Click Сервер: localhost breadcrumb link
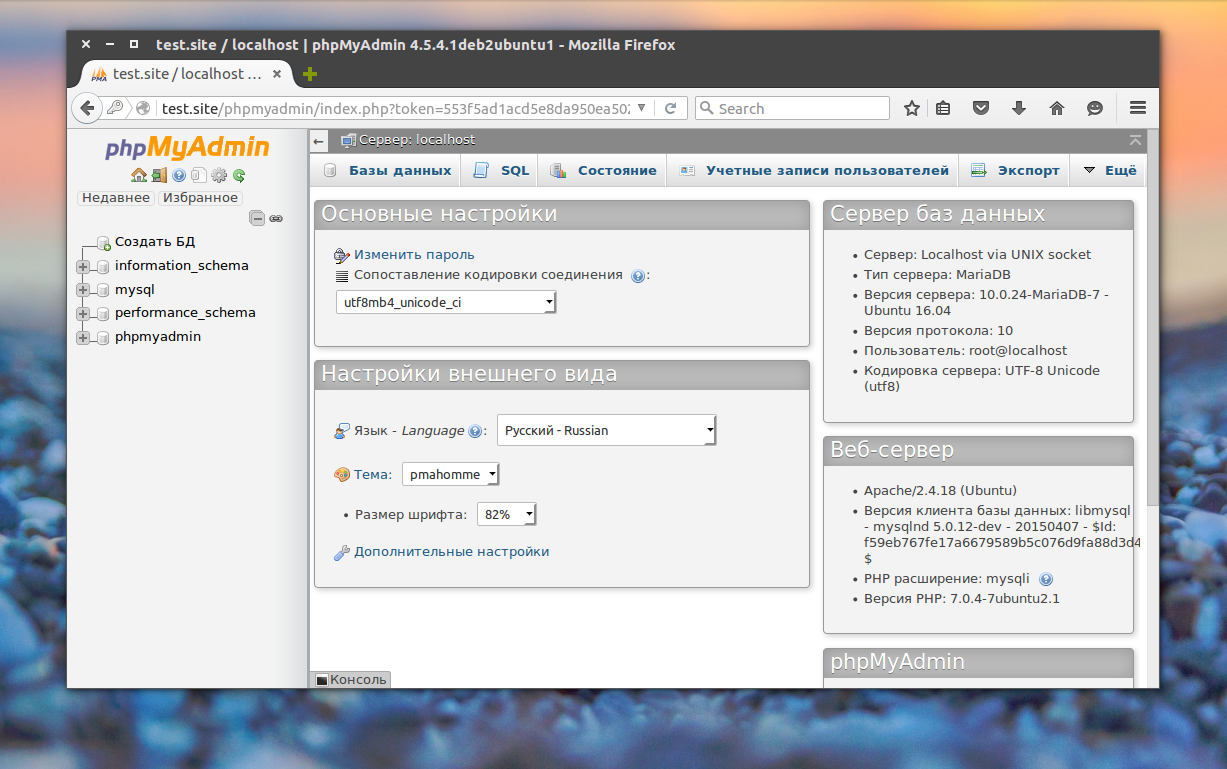Viewport: 1227px width, 769px height. click(417, 140)
